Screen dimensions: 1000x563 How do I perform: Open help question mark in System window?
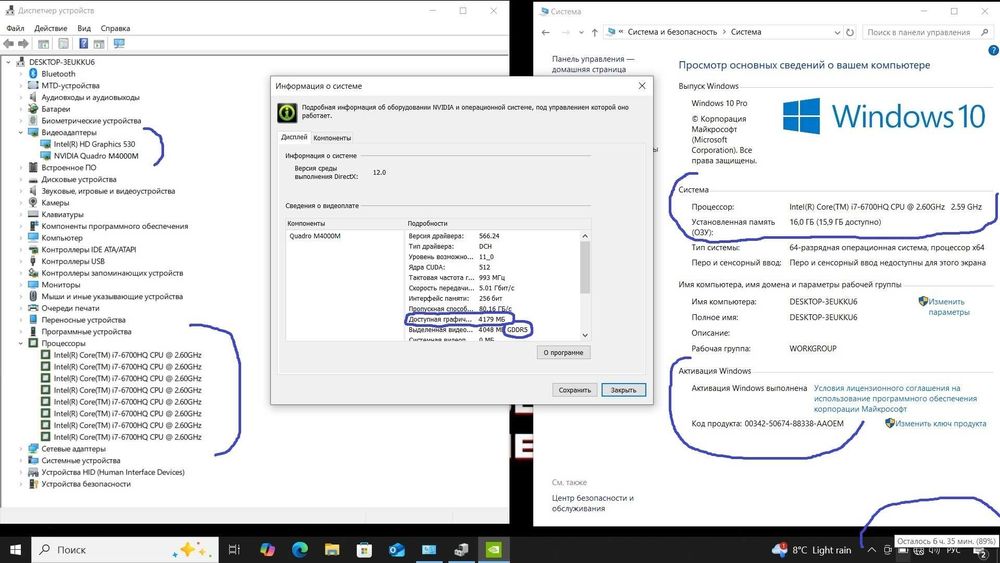[993, 50]
